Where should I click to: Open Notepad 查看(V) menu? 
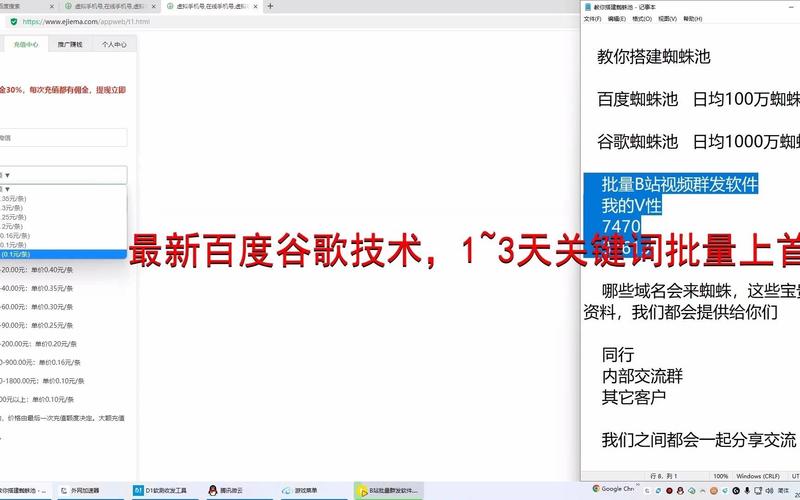667,19
